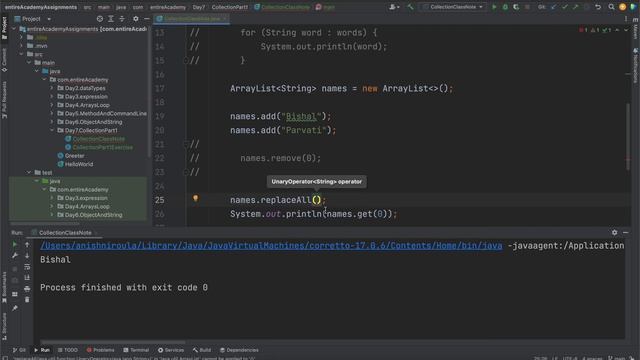The height and width of the screenshot is (360, 640).
Task: Collapse the src folder
Action: click(21, 54)
